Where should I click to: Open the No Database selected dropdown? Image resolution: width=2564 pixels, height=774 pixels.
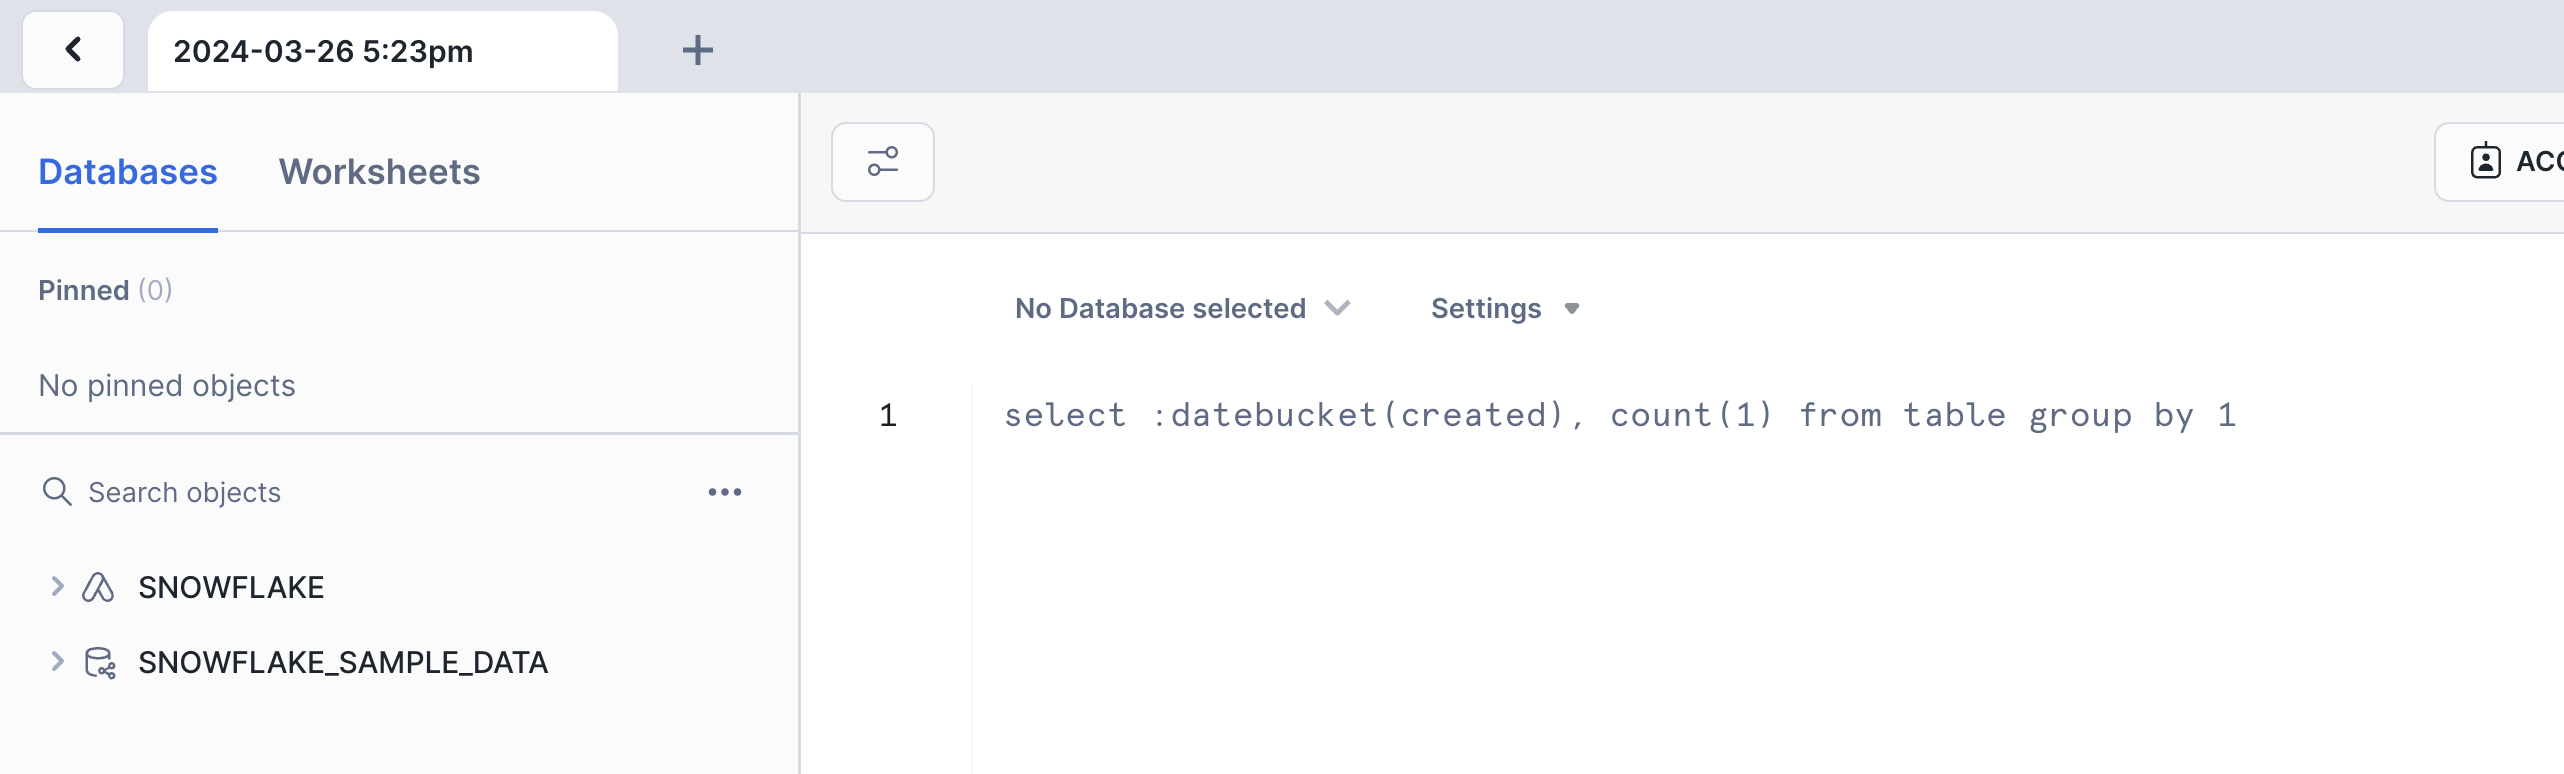[x=1182, y=308]
